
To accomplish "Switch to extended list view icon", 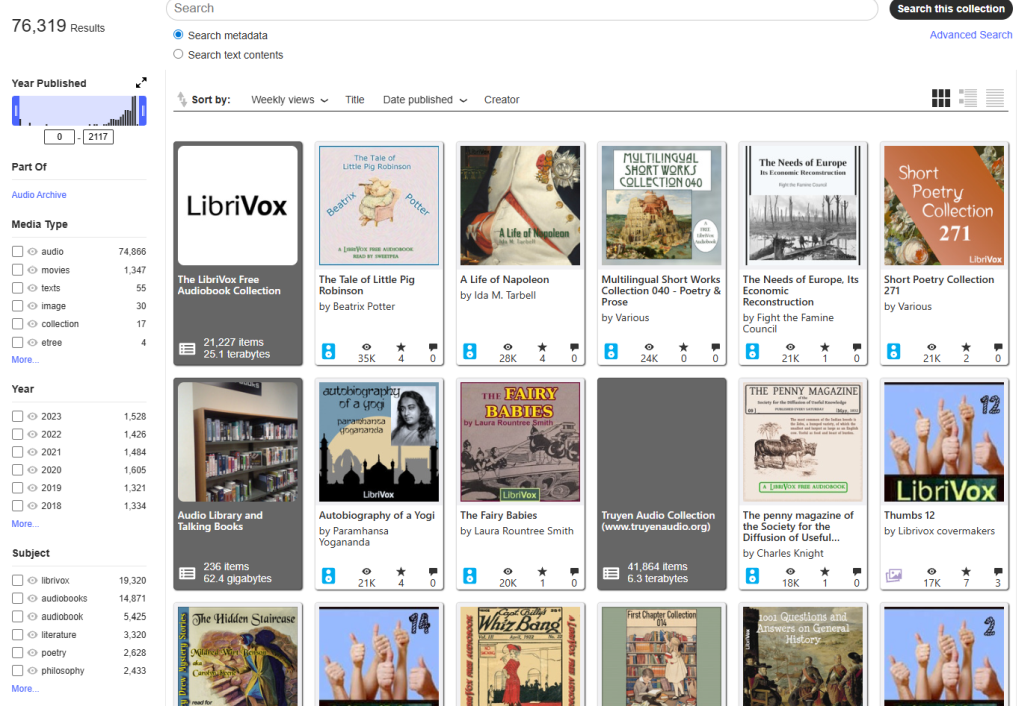I will pos(968,98).
